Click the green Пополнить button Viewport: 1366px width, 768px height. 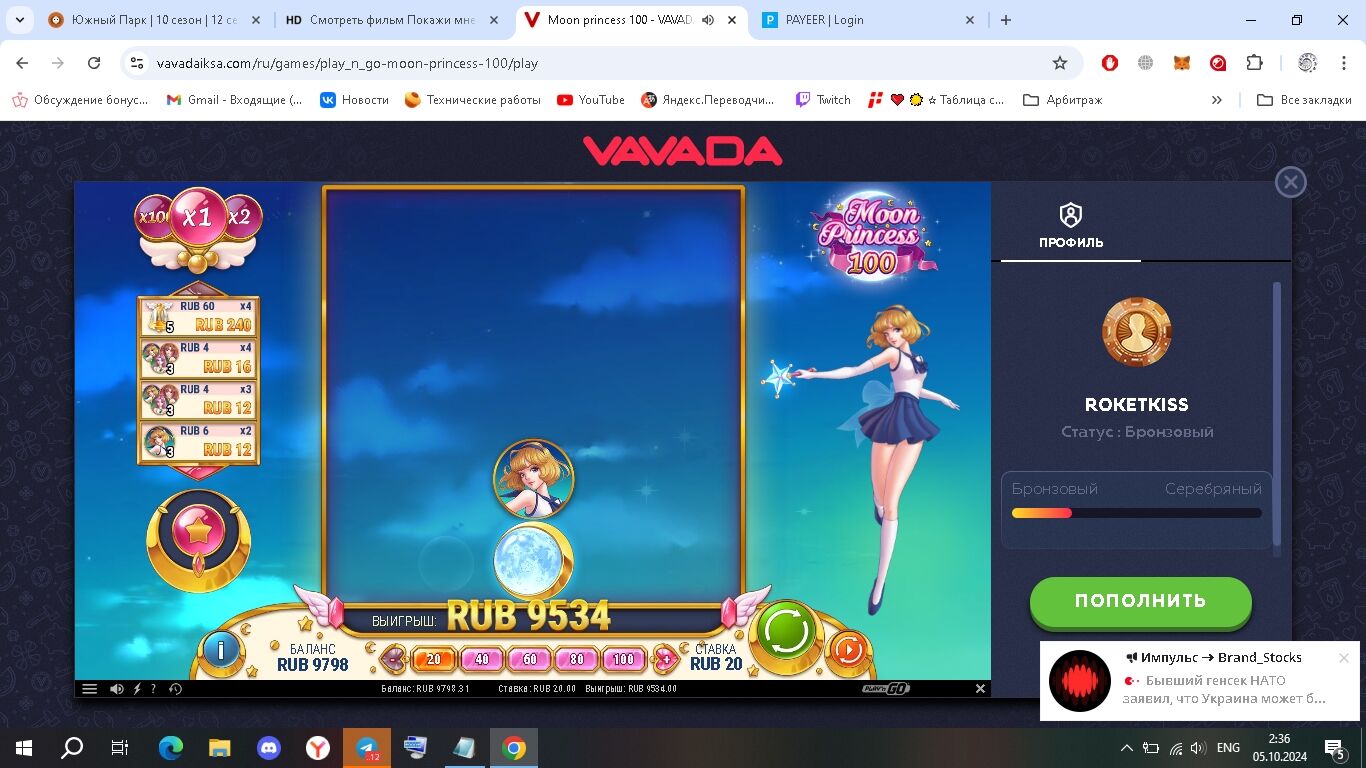tap(1140, 601)
